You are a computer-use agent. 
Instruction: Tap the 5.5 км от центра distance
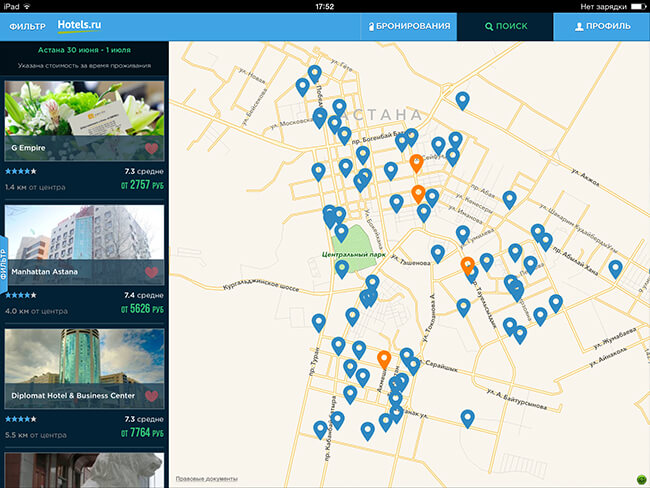tap(36, 435)
